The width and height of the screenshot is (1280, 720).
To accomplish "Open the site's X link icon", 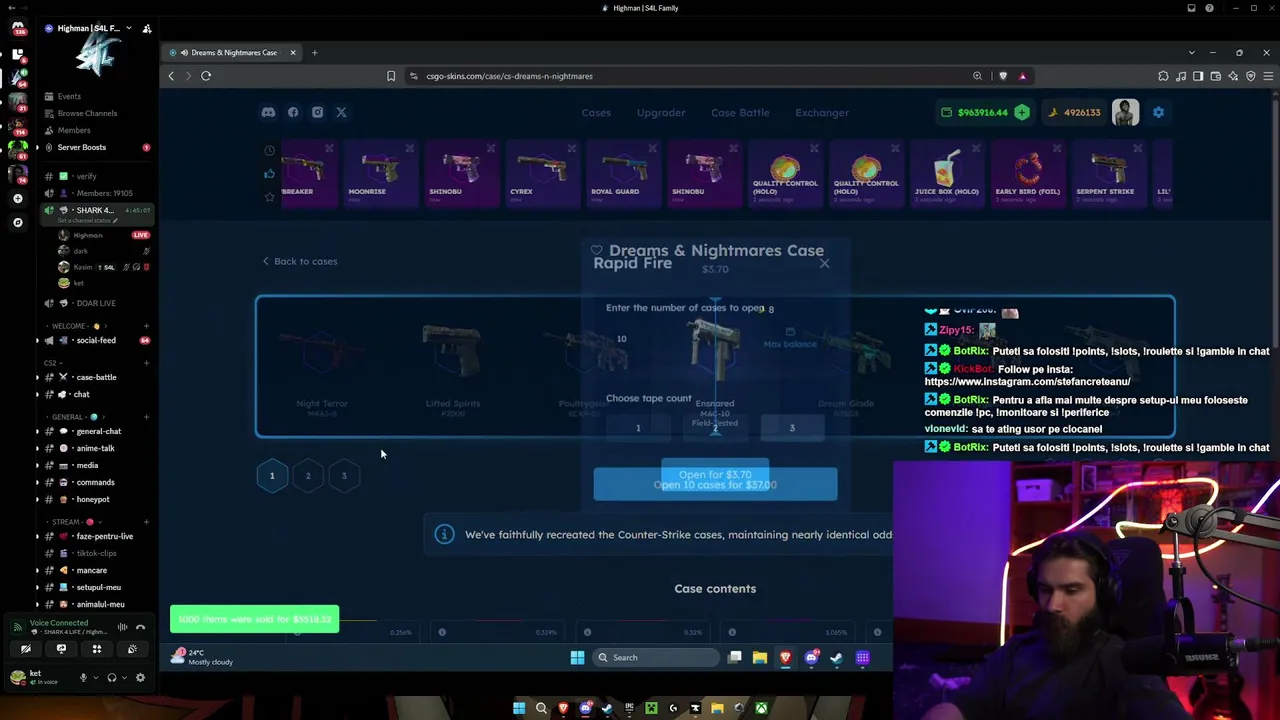I will (341, 113).
